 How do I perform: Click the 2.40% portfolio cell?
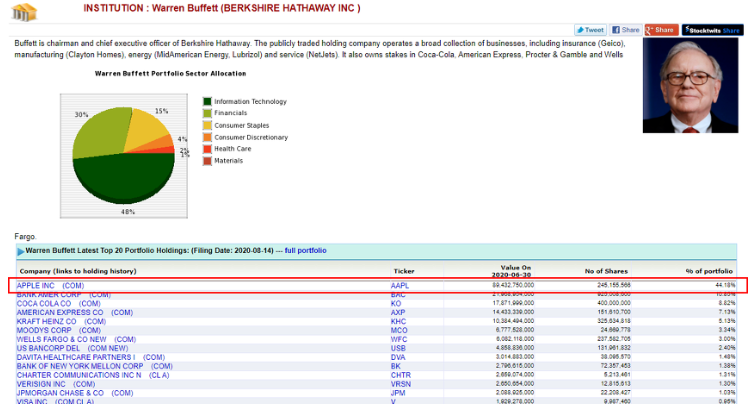(727, 348)
